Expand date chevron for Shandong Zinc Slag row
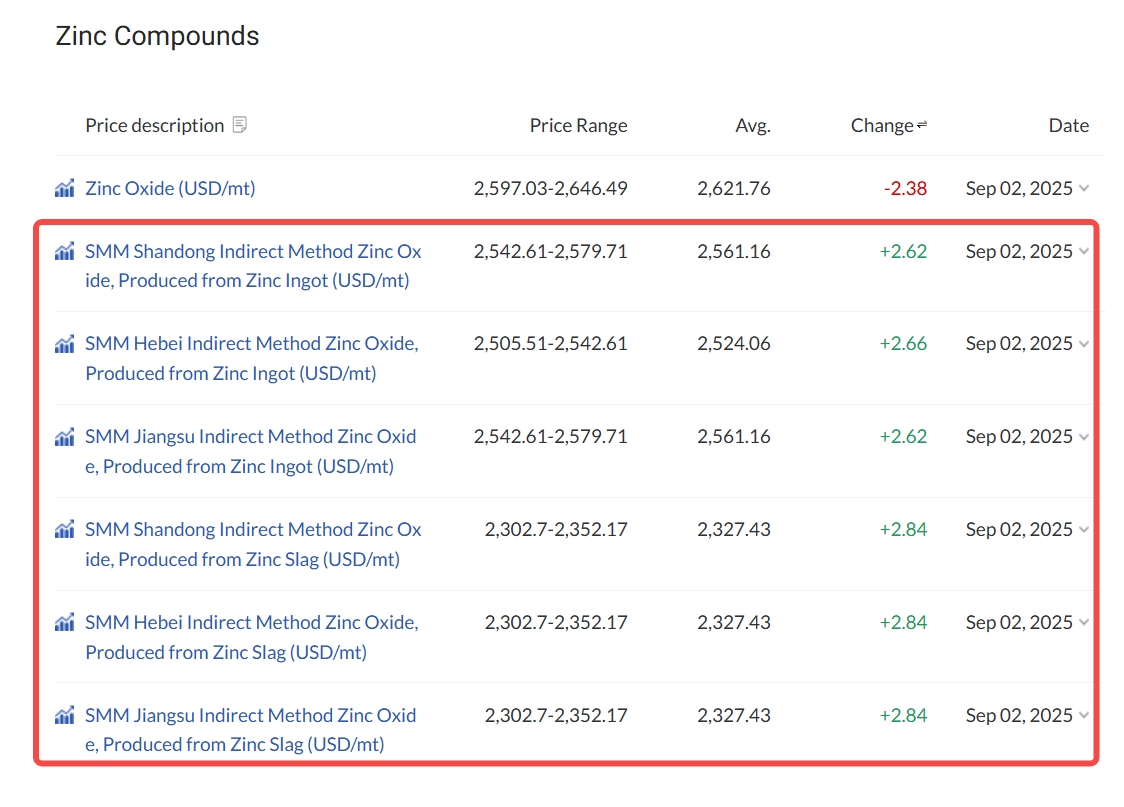Image resolution: width=1124 pixels, height=807 pixels. [x=1084, y=530]
